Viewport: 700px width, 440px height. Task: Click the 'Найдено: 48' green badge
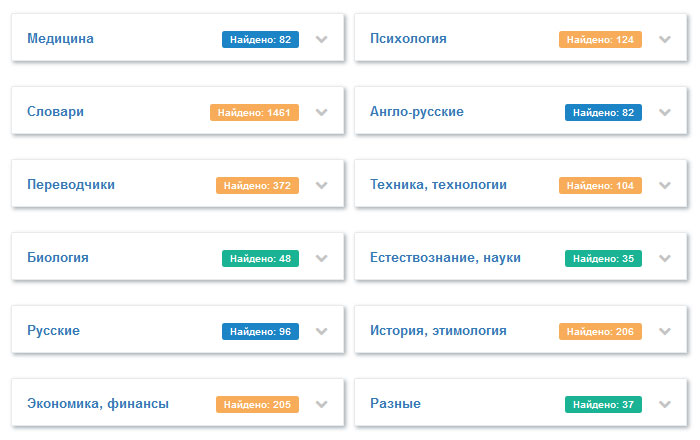pos(260,258)
